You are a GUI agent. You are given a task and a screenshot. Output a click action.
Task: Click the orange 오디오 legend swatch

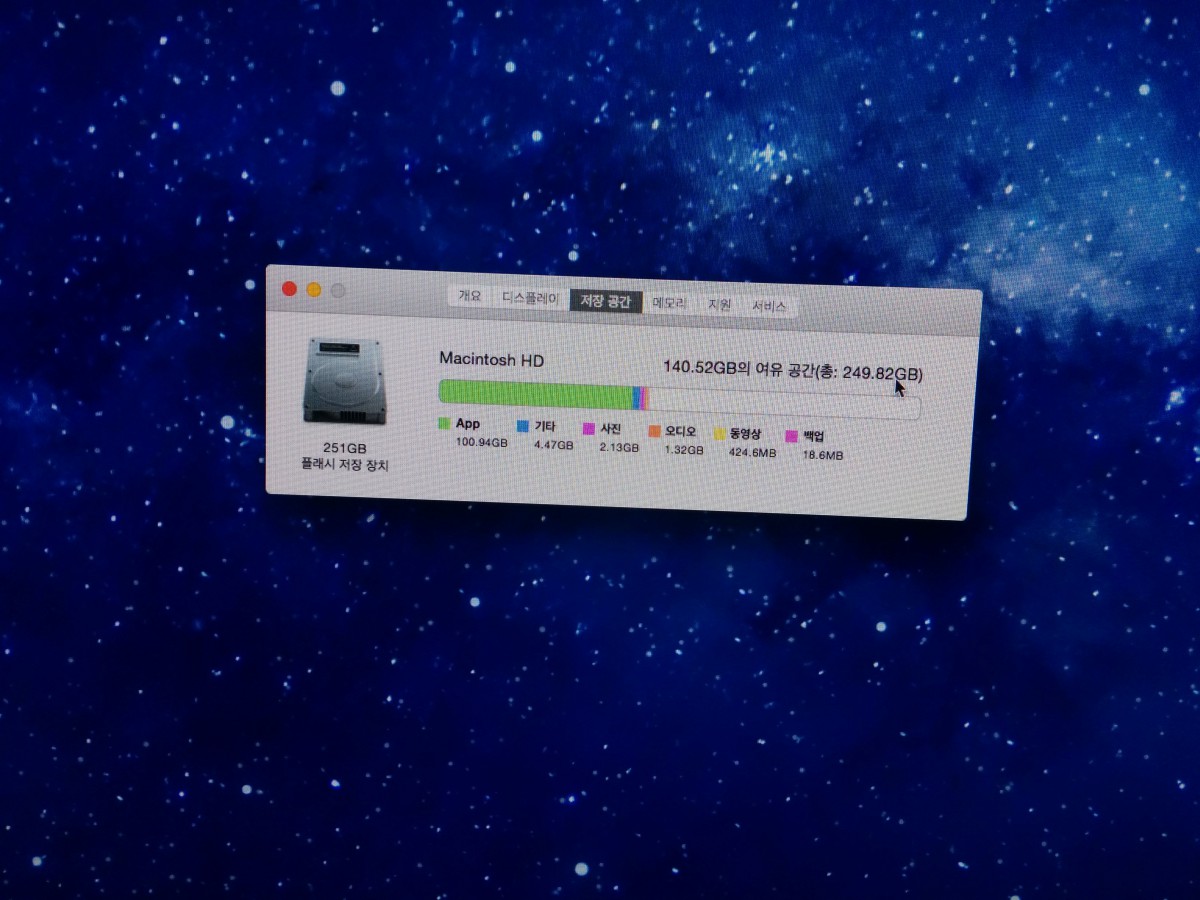click(654, 432)
